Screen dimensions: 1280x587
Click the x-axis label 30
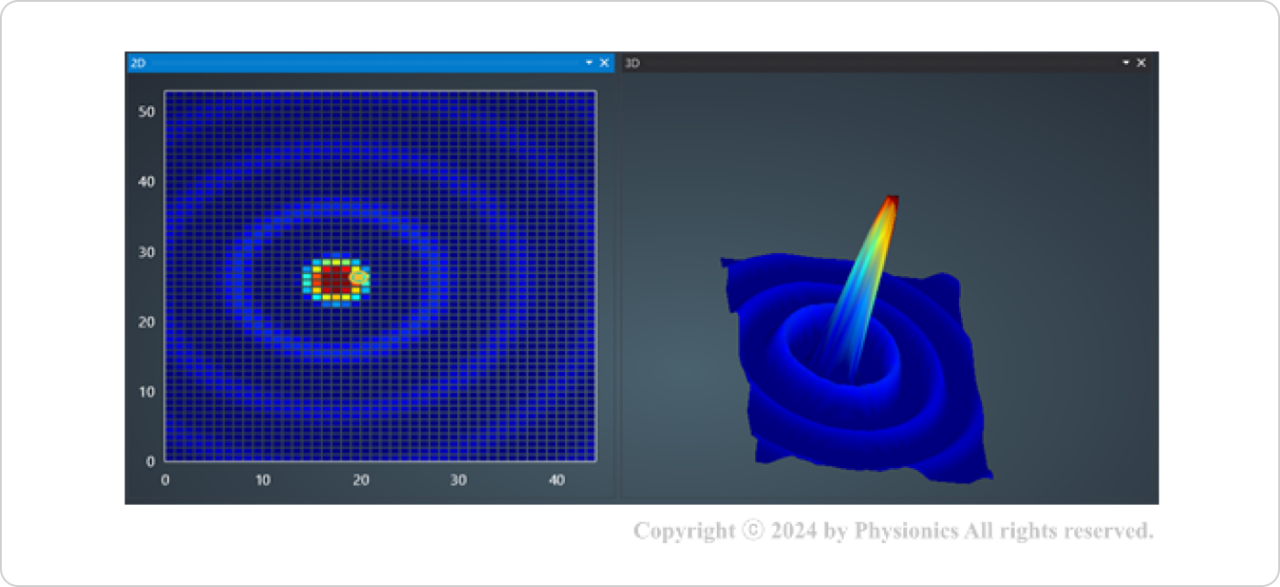(458, 481)
